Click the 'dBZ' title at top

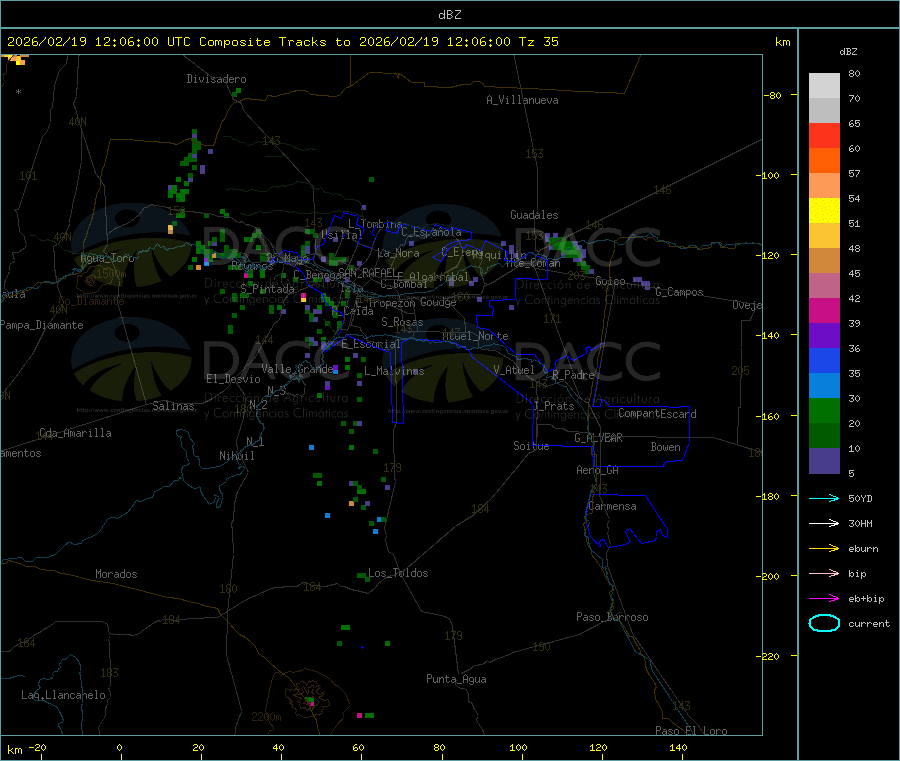tap(449, 15)
